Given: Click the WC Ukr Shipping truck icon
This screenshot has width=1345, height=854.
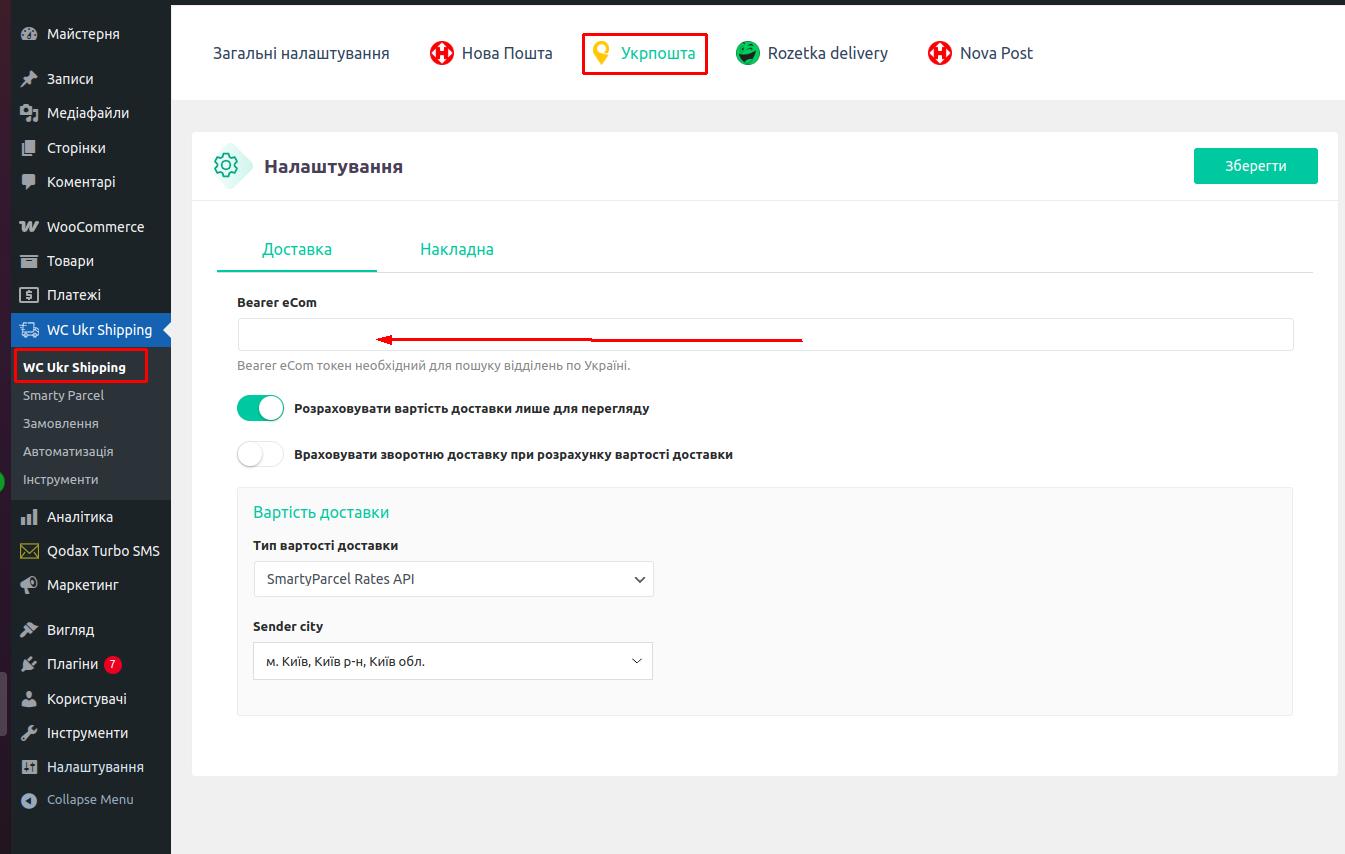Looking at the screenshot, I should pos(29,330).
